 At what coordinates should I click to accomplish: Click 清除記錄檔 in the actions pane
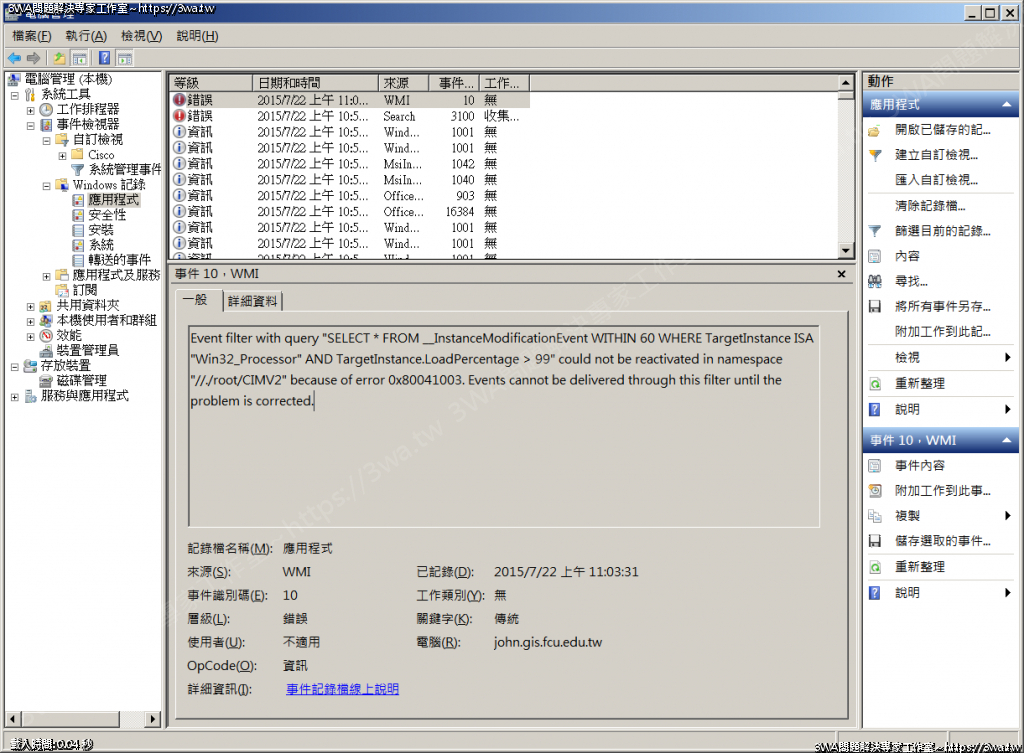[x=930, y=206]
